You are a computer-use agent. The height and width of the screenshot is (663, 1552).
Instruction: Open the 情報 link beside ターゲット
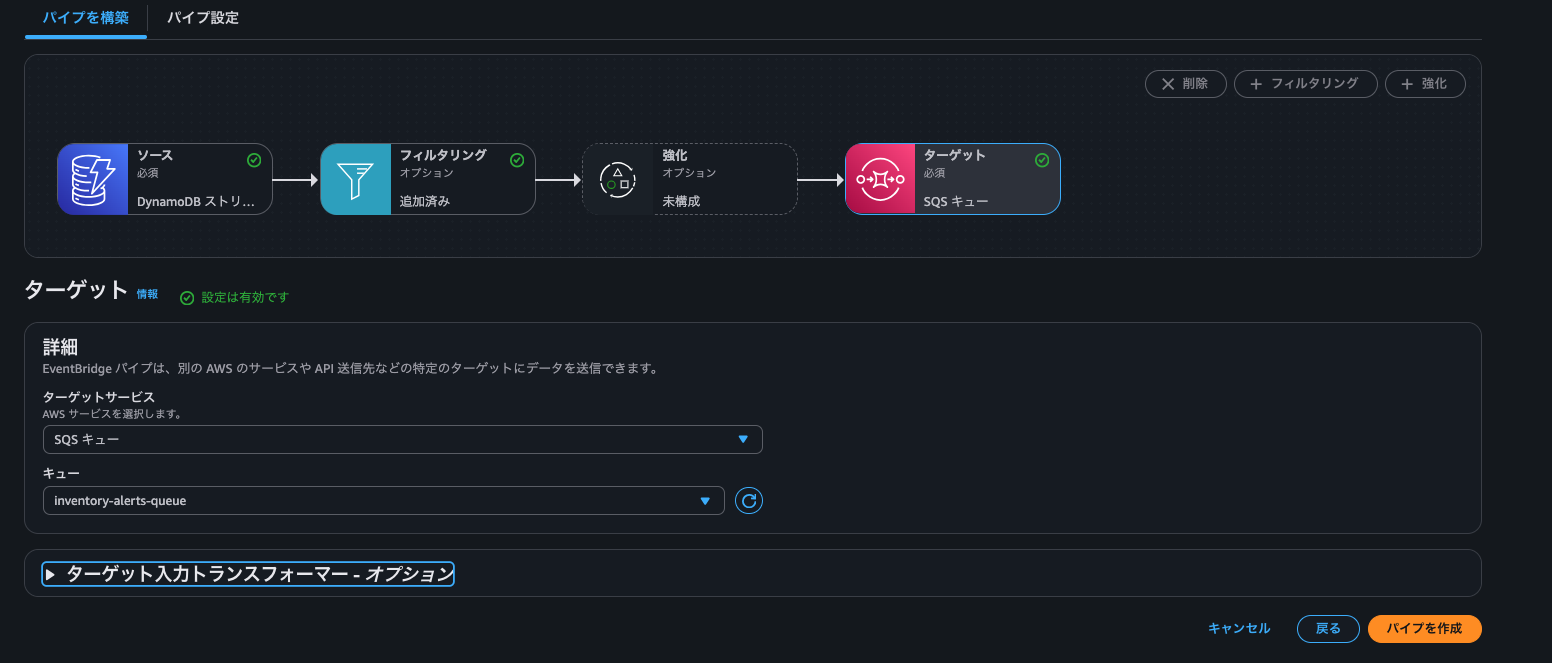point(147,294)
